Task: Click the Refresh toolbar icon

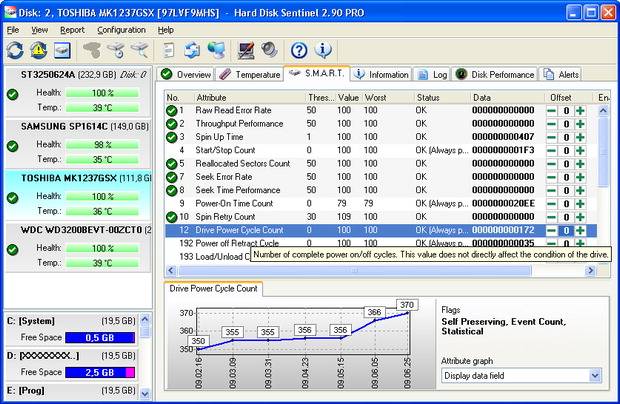Action: click(x=15, y=50)
